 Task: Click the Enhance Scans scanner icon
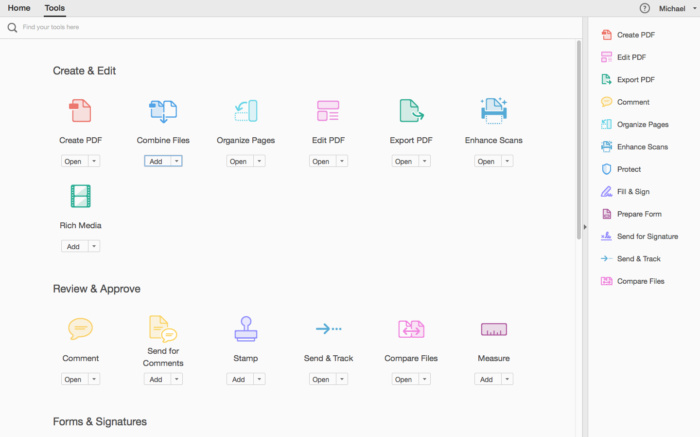[493, 111]
